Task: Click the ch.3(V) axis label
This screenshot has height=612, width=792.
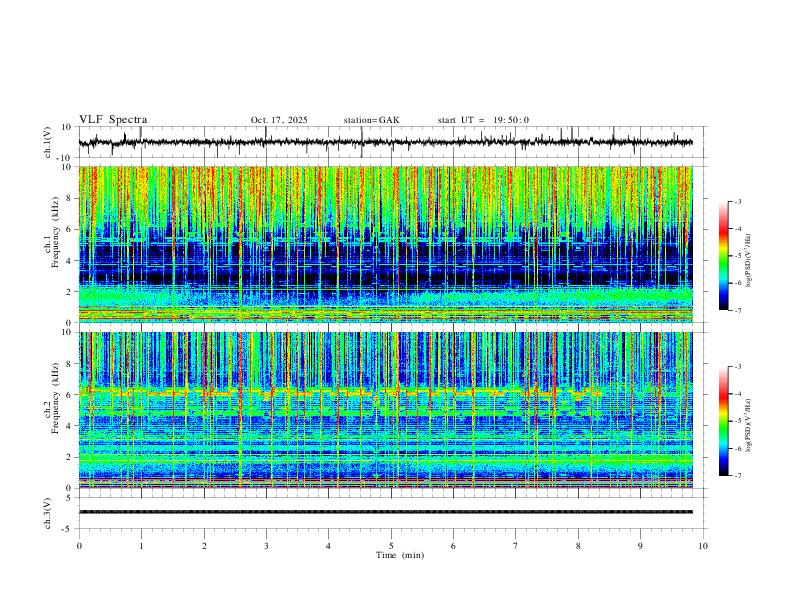Action: tap(48, 513)
